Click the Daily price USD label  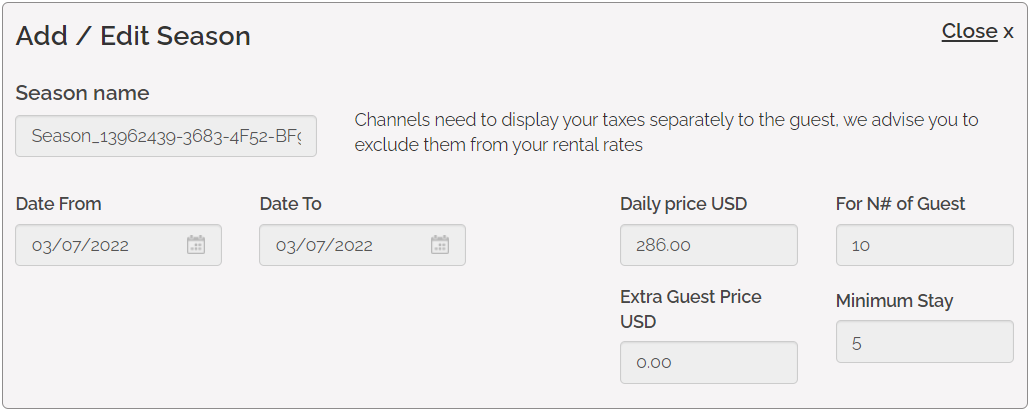[683, 204]
